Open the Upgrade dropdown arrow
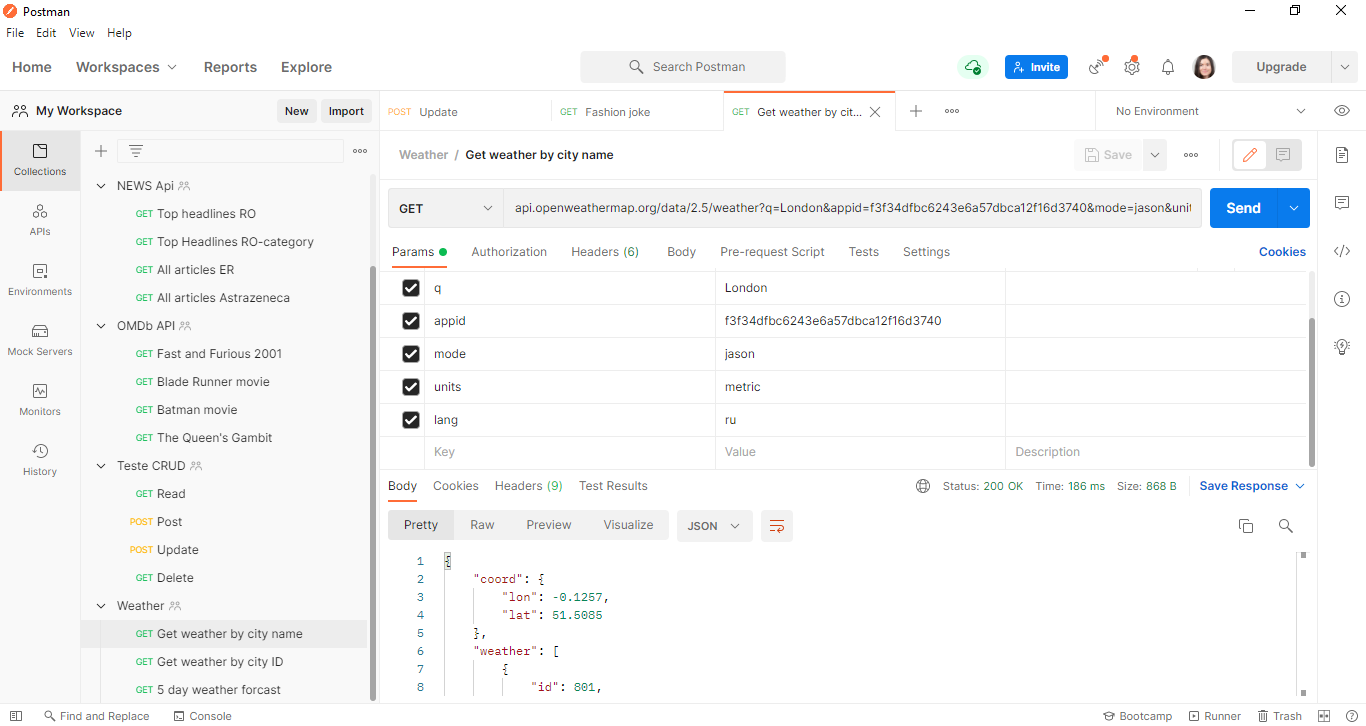The height and width of the screenshot is (726, 1366). (1345, 67)
